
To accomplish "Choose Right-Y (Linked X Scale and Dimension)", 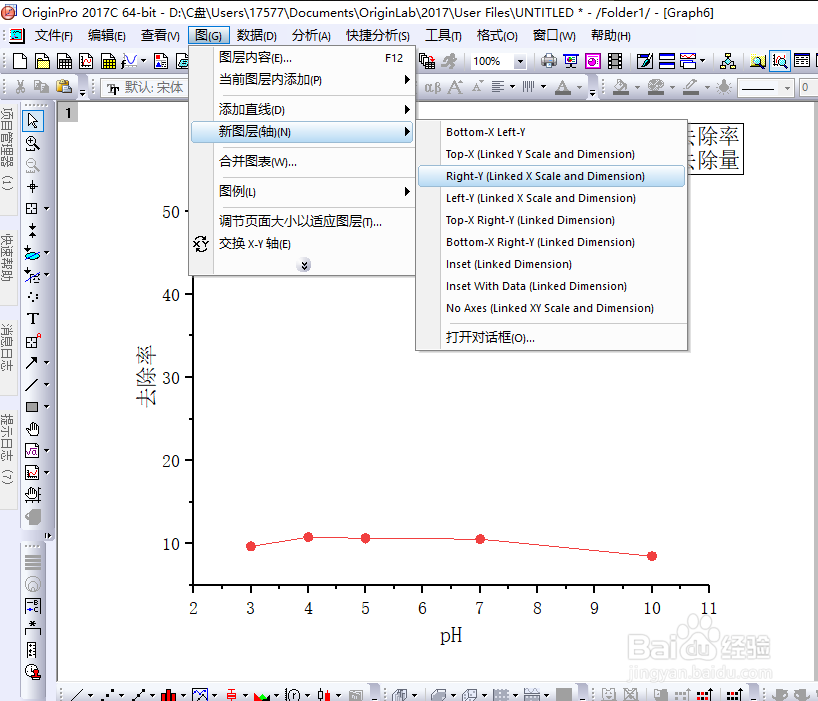I will [551, 176].
